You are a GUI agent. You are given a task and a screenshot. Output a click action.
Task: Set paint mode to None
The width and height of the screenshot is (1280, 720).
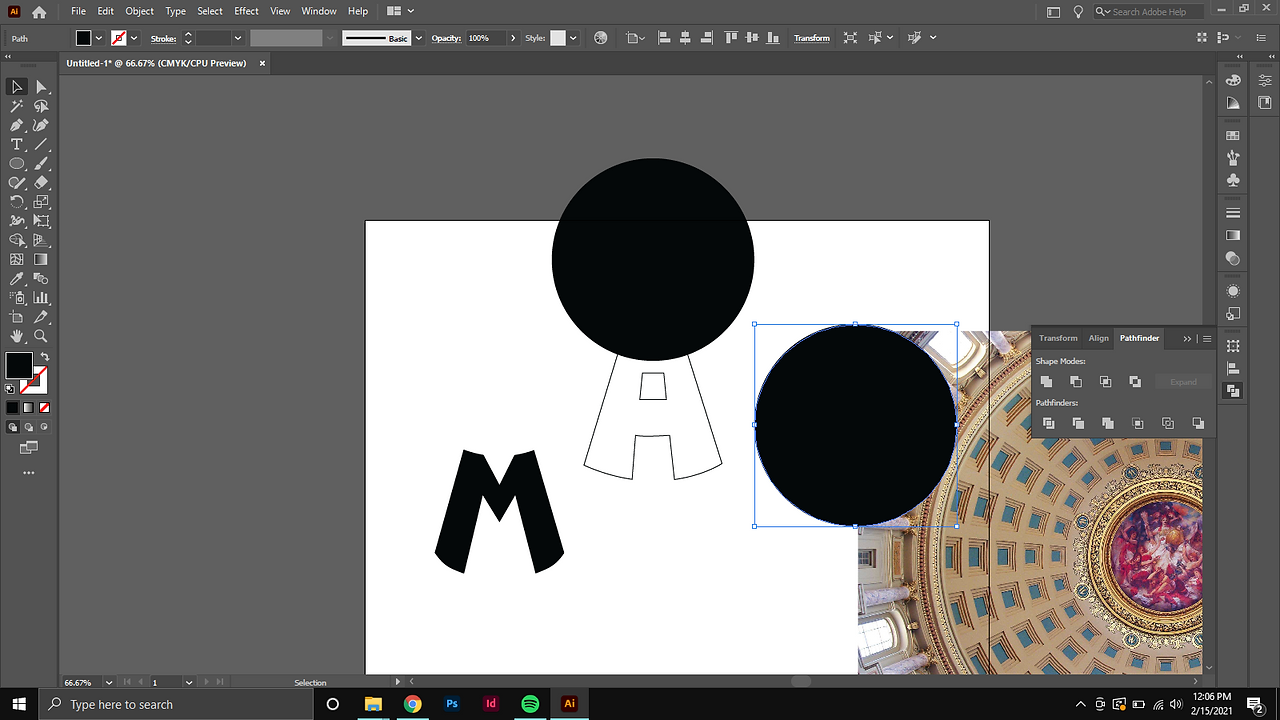pyautogui.click(x=44, y=408)
